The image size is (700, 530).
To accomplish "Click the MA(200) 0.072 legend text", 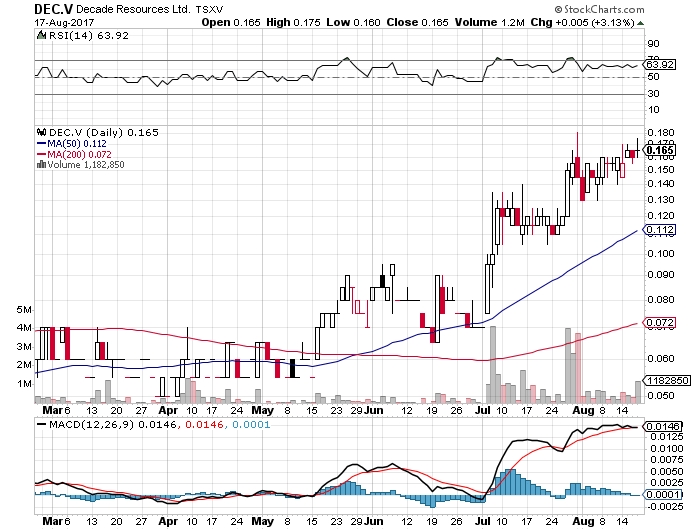I will [79, 154].
